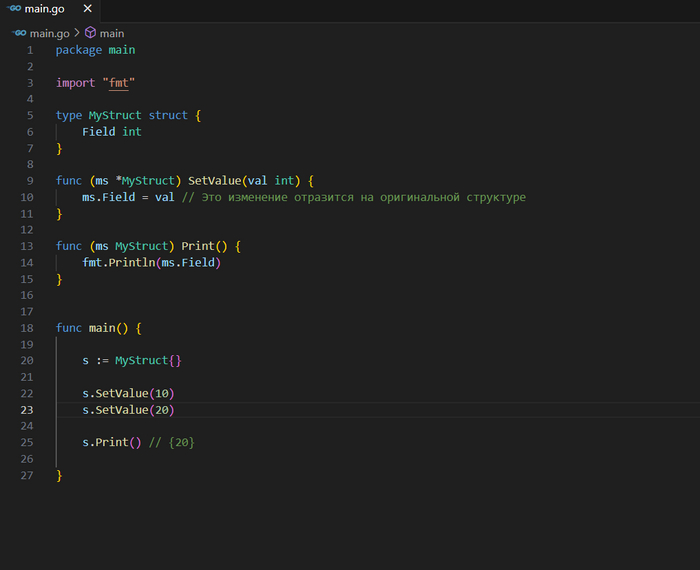700x570 pixels.
Task: Click the Field int declaration line
Action: pyautogui.click(x=112, y=131)
